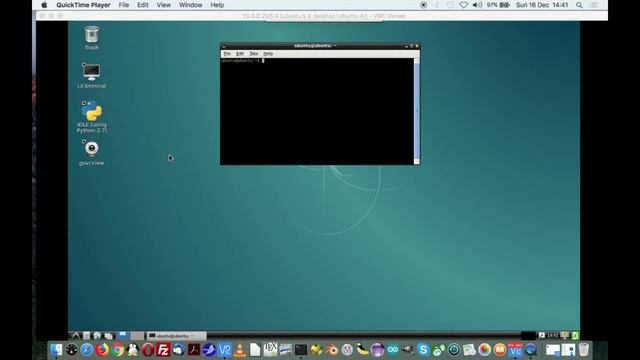
Task: Switch to the second workspace in the LXDE pager
Action: [137, 336]
